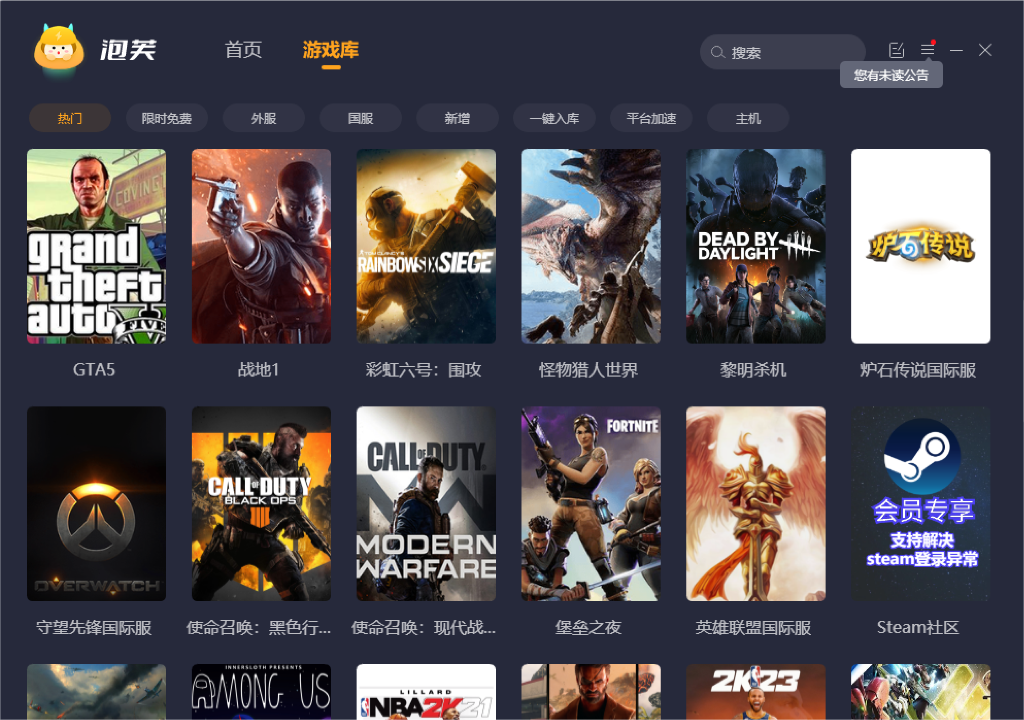Select the 外服 category filter
This screenshot has width=1024, height=720.
coord(264,118)
